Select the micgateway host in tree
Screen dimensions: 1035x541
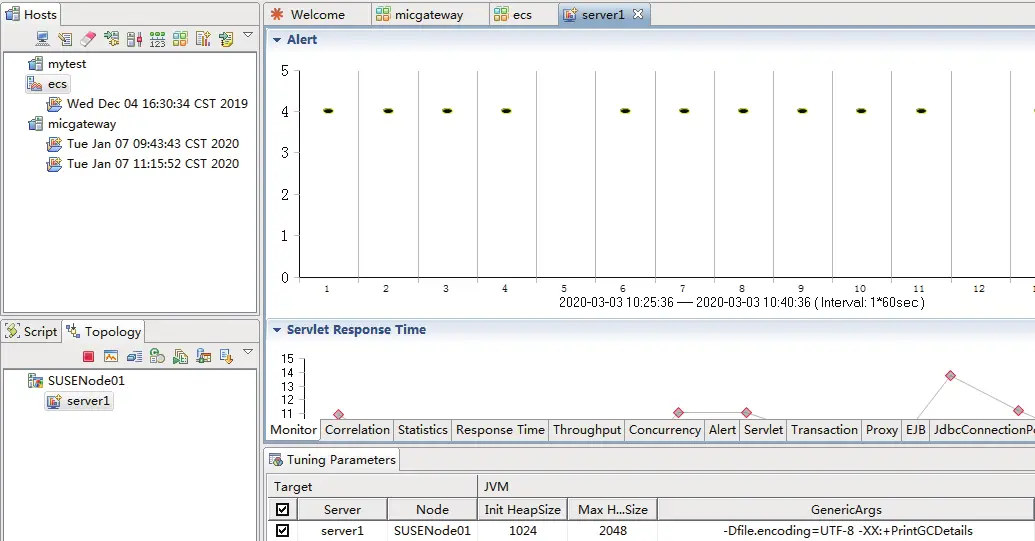coord(82,124)
